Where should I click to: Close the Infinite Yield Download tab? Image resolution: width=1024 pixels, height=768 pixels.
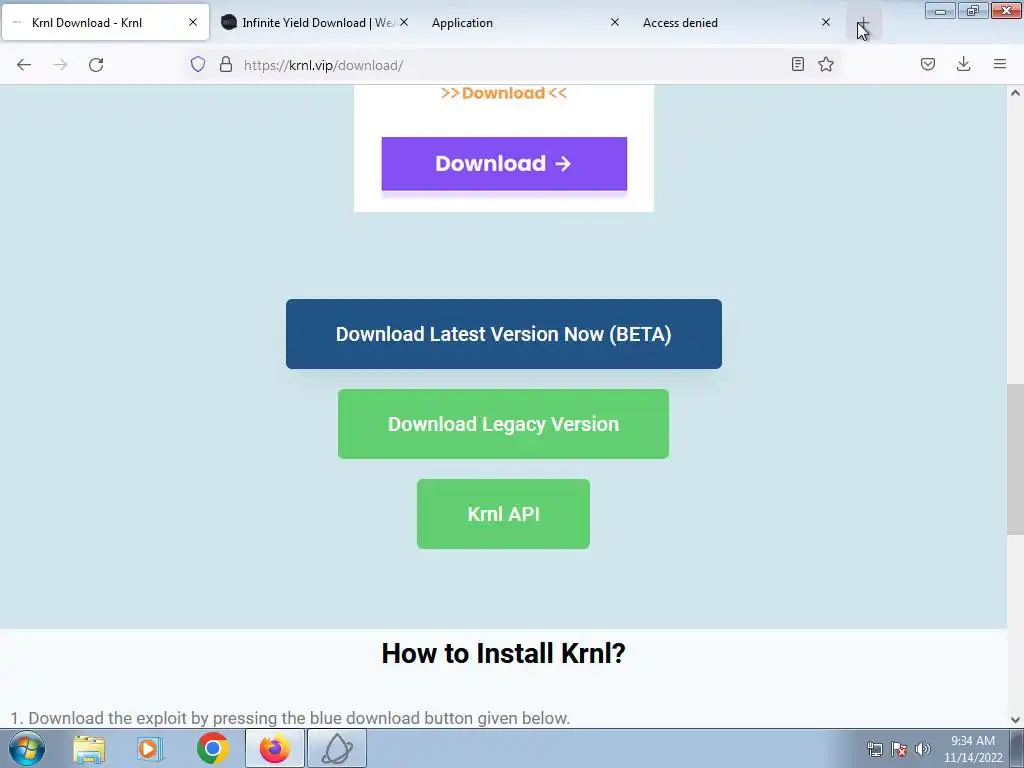click(404, 22)
